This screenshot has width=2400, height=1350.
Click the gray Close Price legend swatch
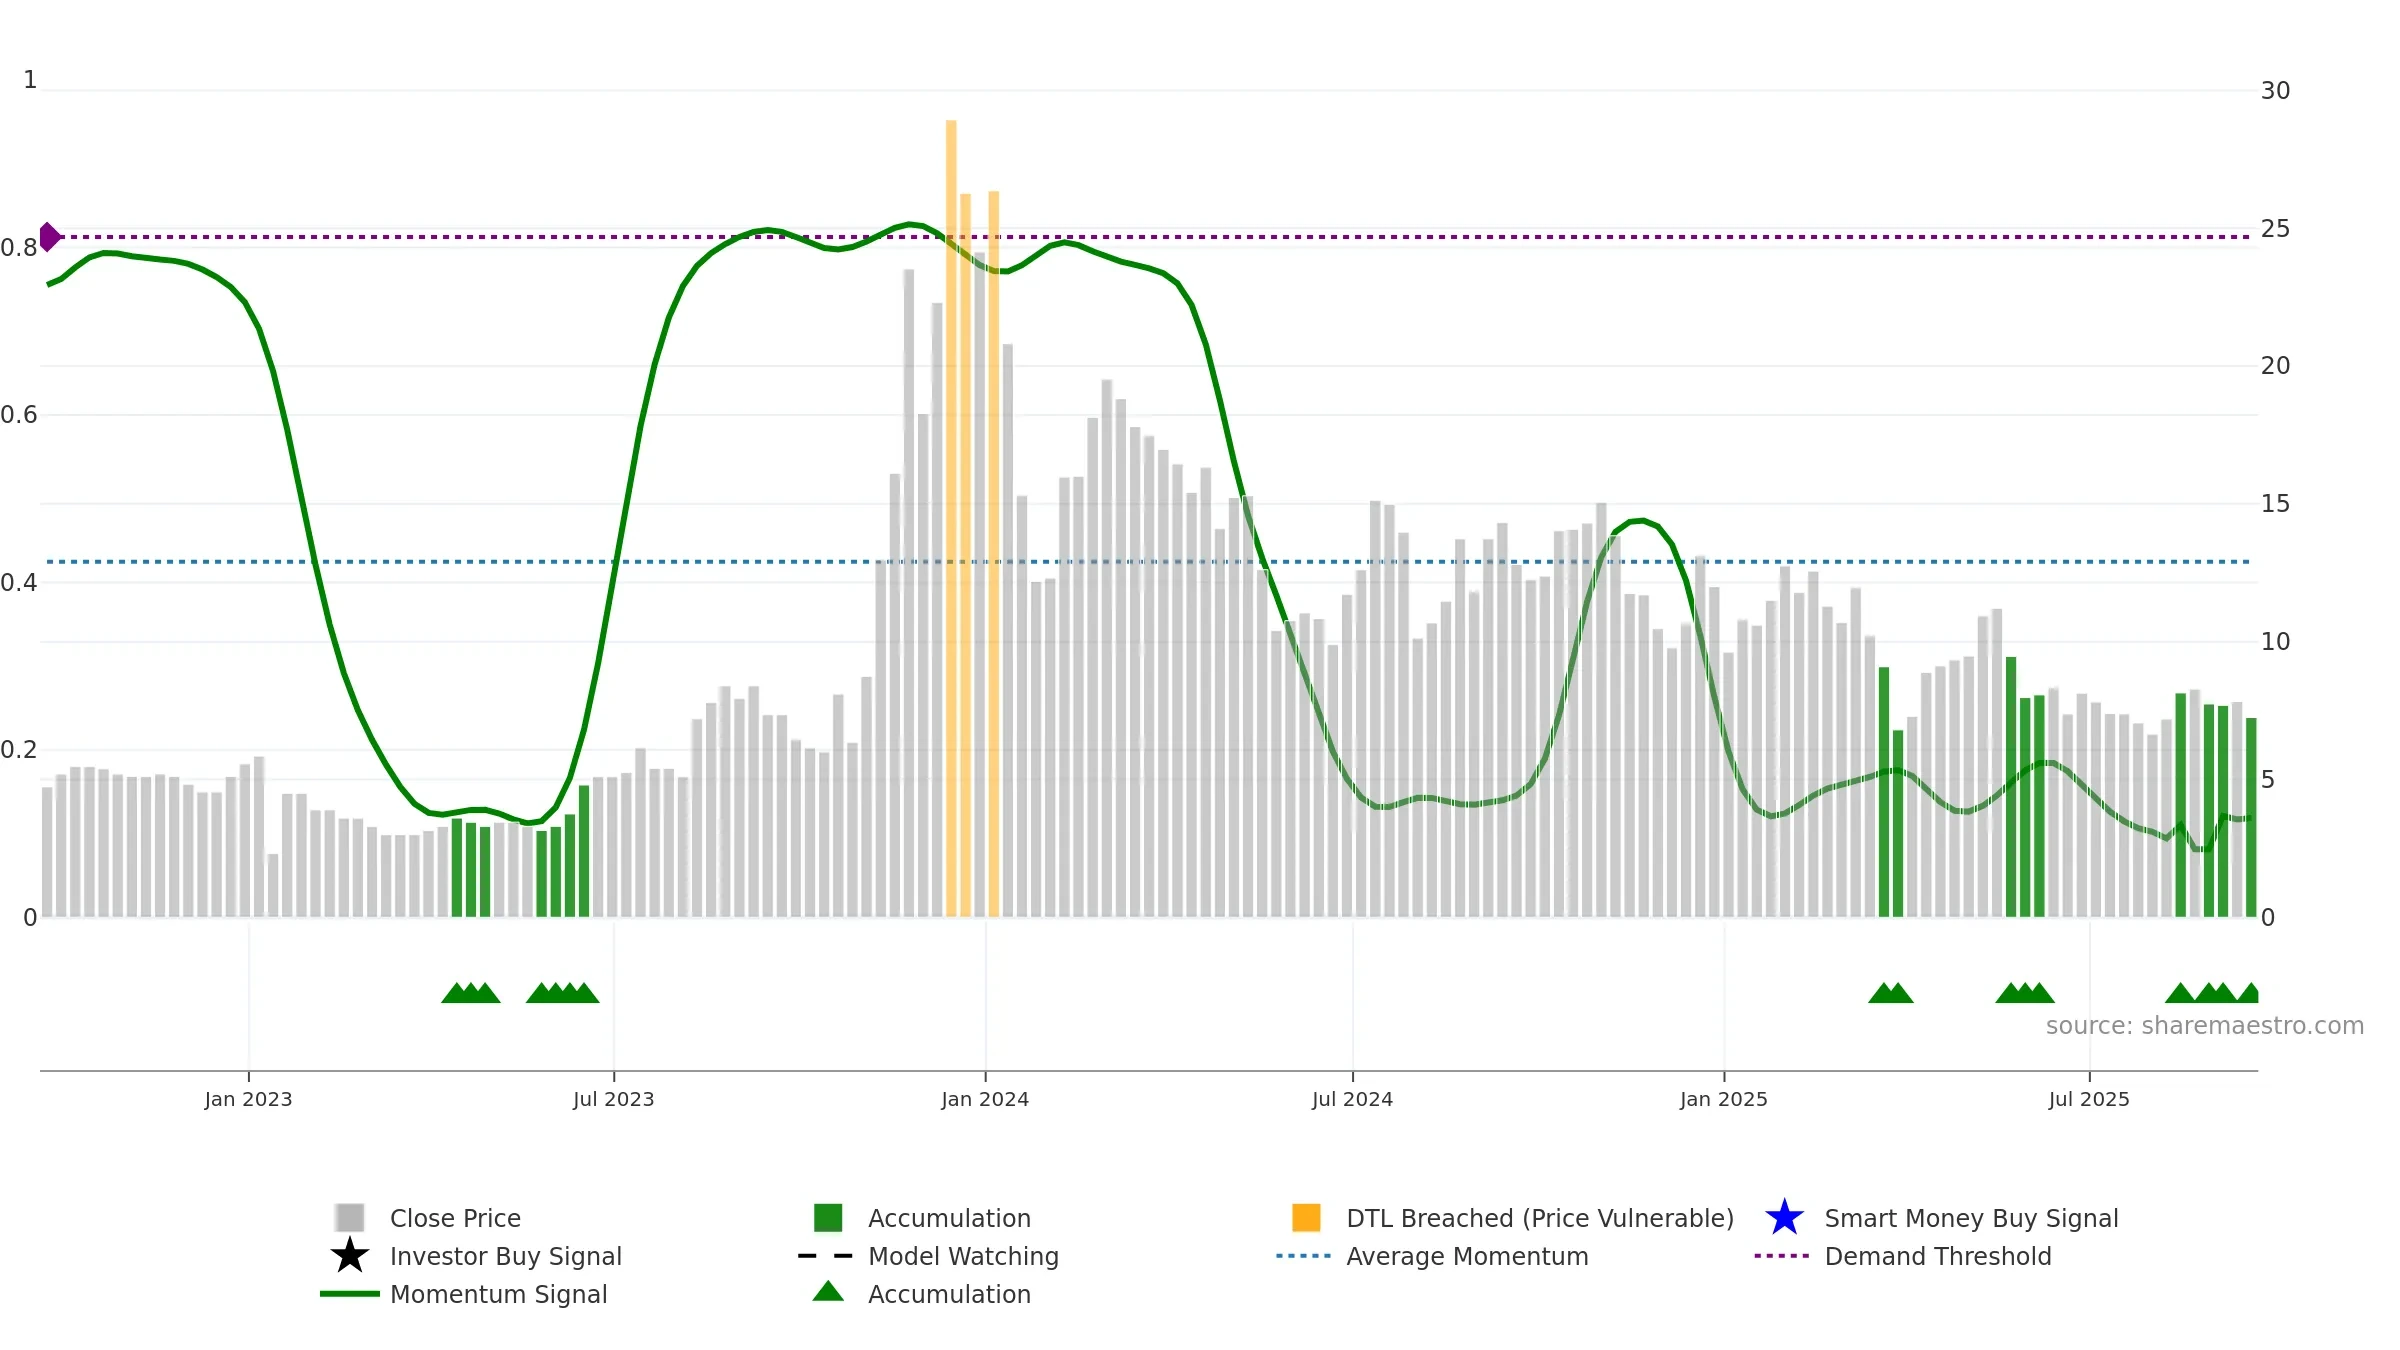pyautogui.click(x=350, y=1218)
